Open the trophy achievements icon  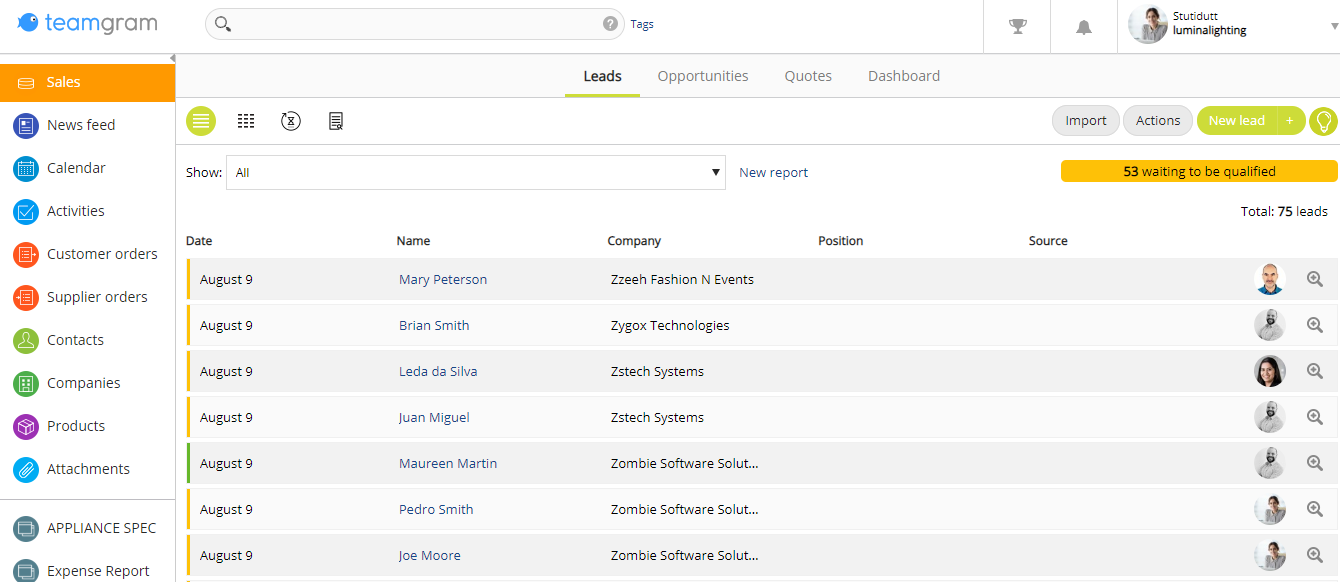pos(1018,27)
